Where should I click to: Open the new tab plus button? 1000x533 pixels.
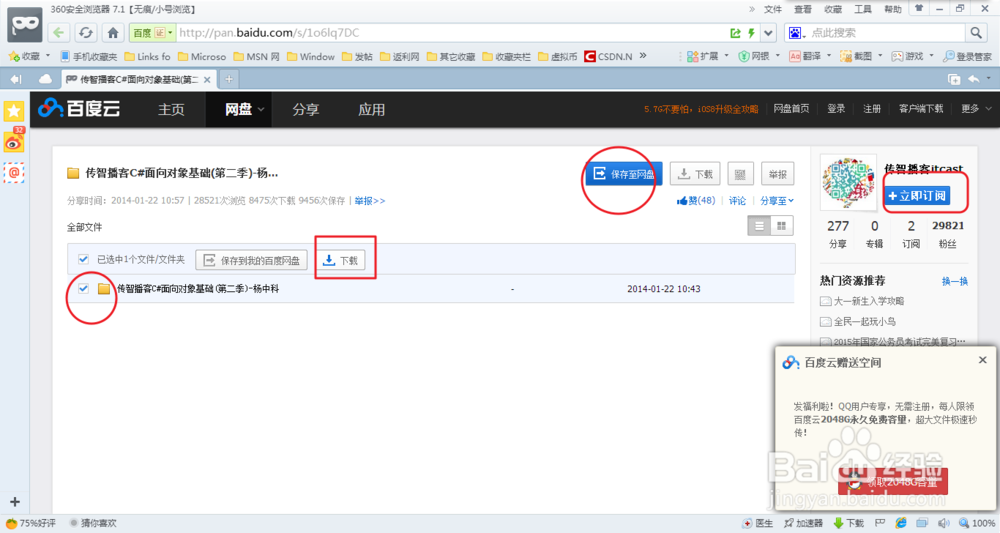click(x=228, y=79)
